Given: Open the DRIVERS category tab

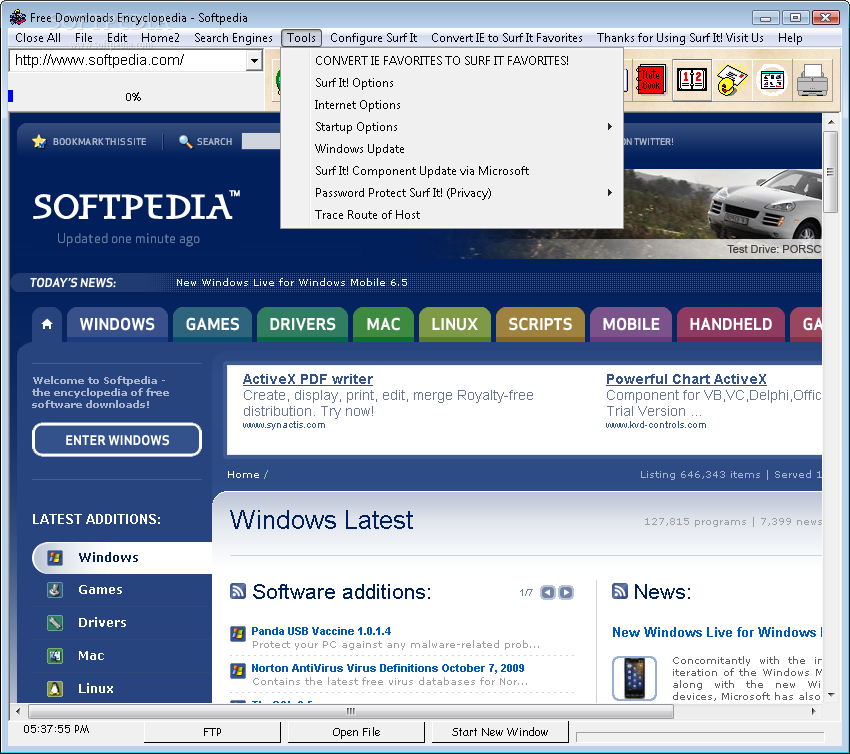Looking at the screenshot, I should pyautogui.click(x=302, y=324).
